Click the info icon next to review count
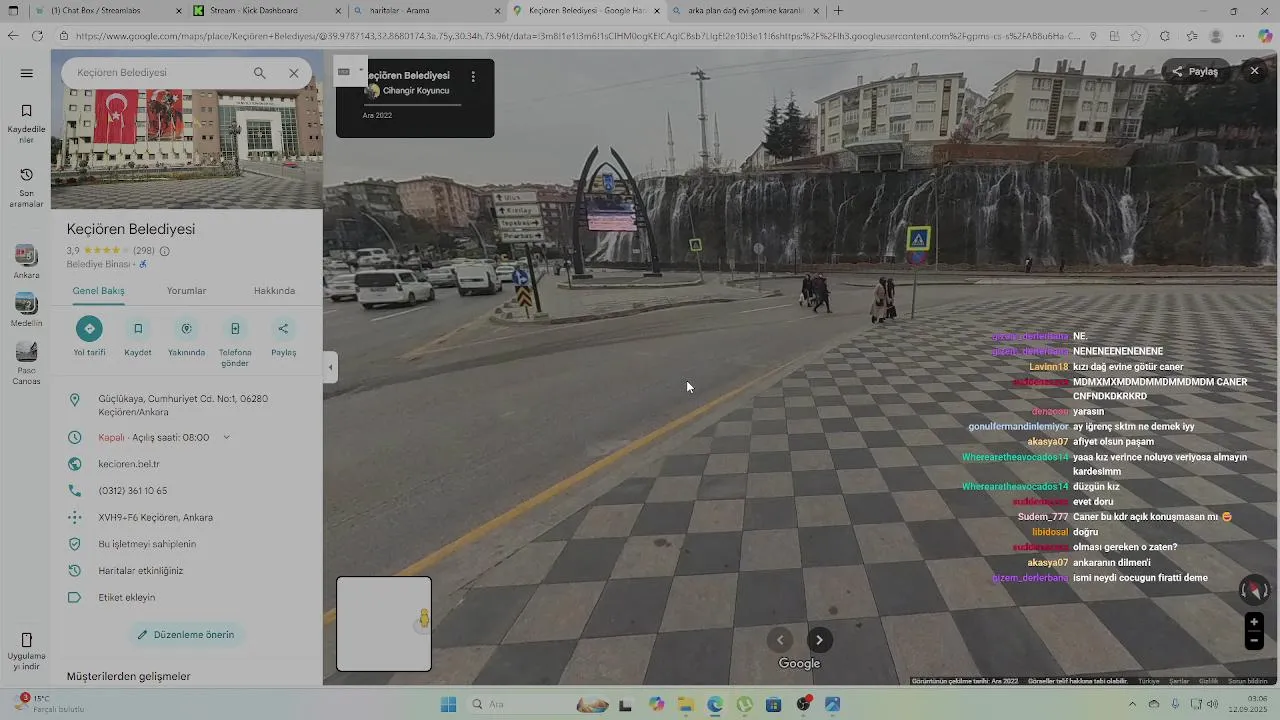The image size is (1280, 720). (x=164, y=251)
